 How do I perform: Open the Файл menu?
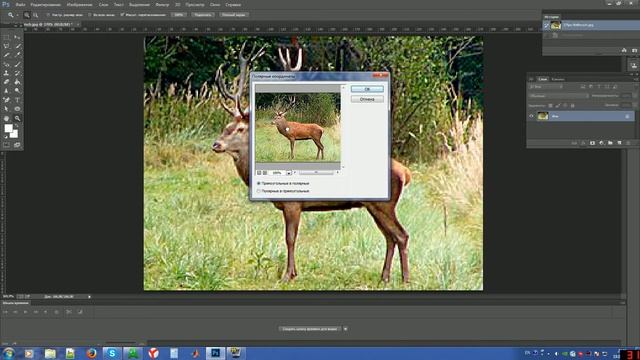(20, 4)
